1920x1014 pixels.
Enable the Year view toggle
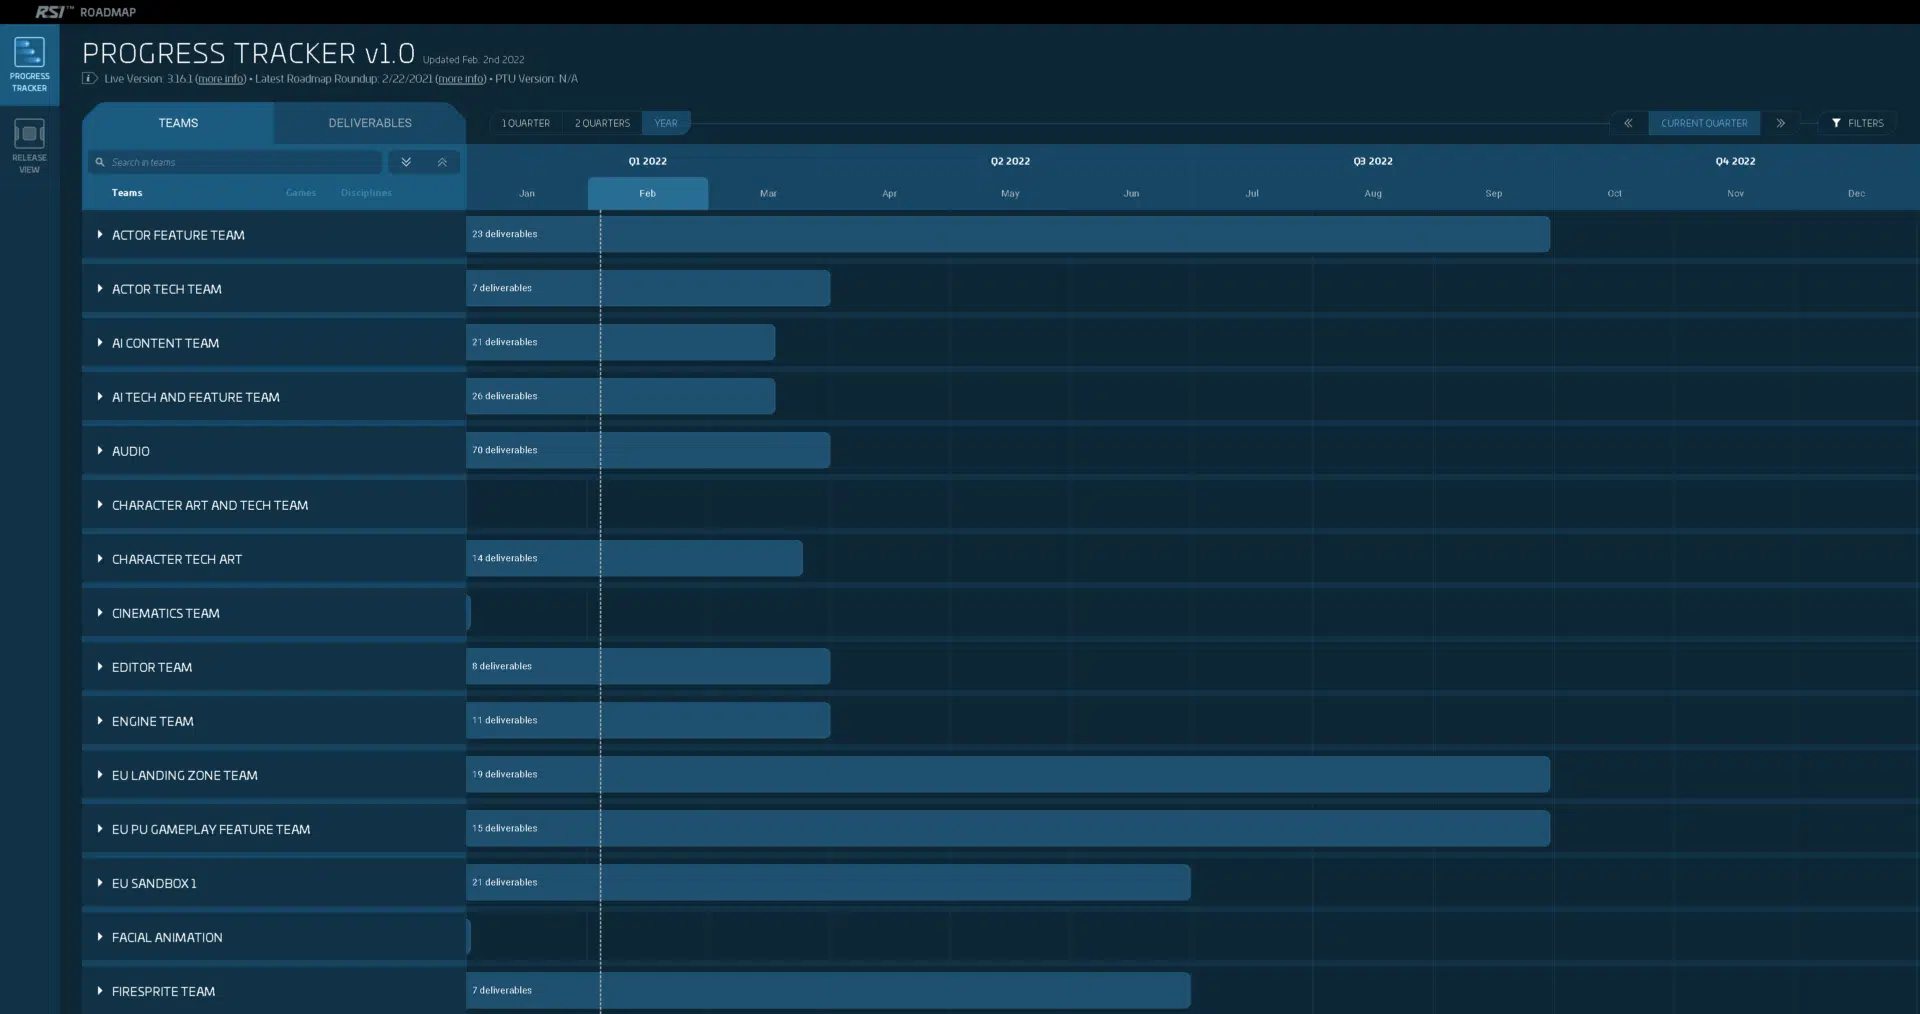tap(665, 123)
